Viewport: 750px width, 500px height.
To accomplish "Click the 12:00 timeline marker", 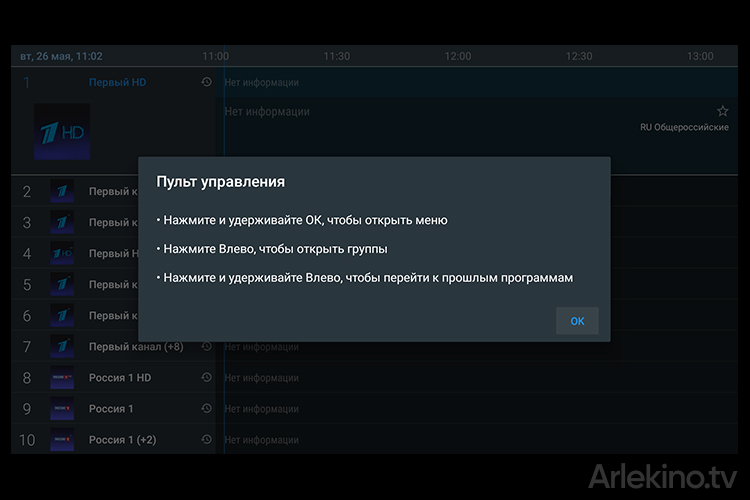I will point(458,56).
